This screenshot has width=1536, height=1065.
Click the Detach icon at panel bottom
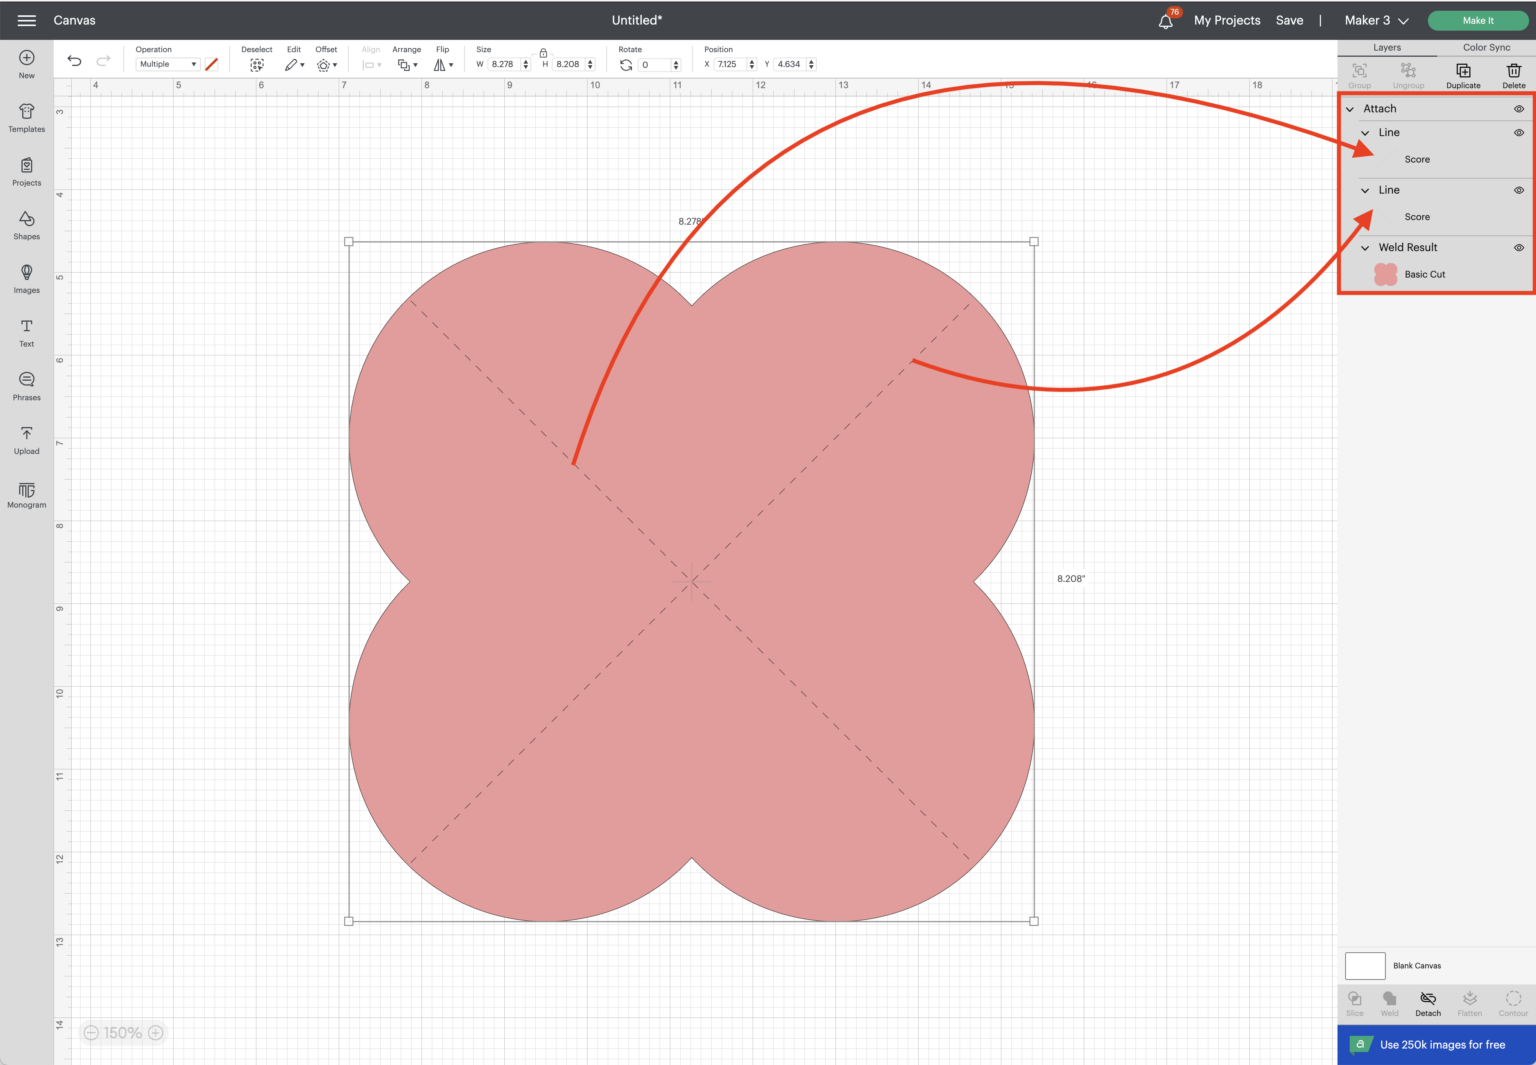(1427, 1003)
